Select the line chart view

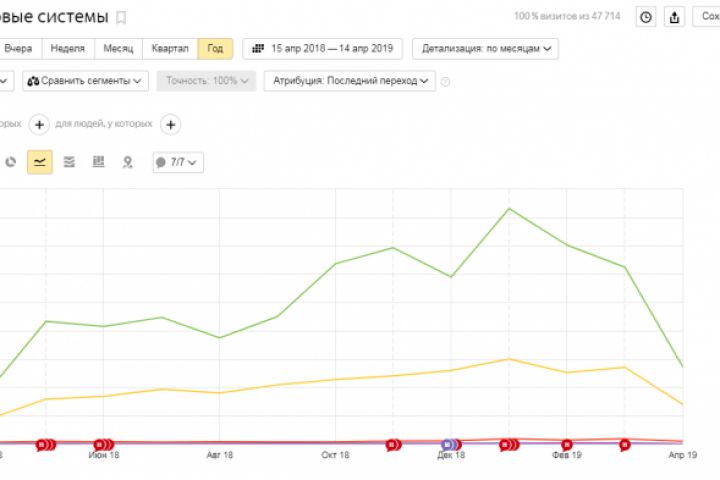tap(40, 161)
